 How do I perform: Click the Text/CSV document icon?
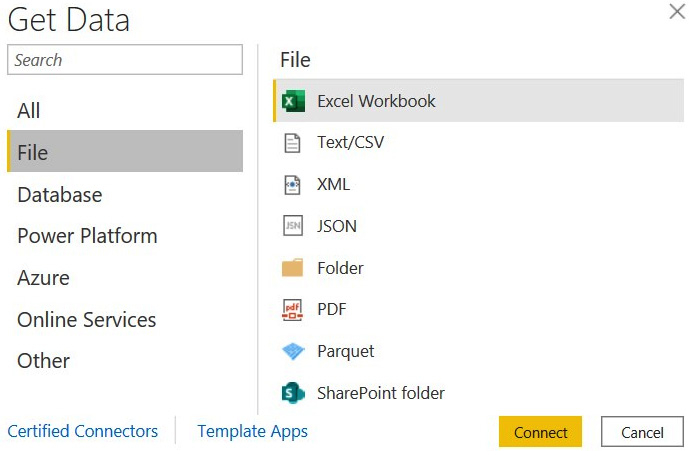(292, 143)
